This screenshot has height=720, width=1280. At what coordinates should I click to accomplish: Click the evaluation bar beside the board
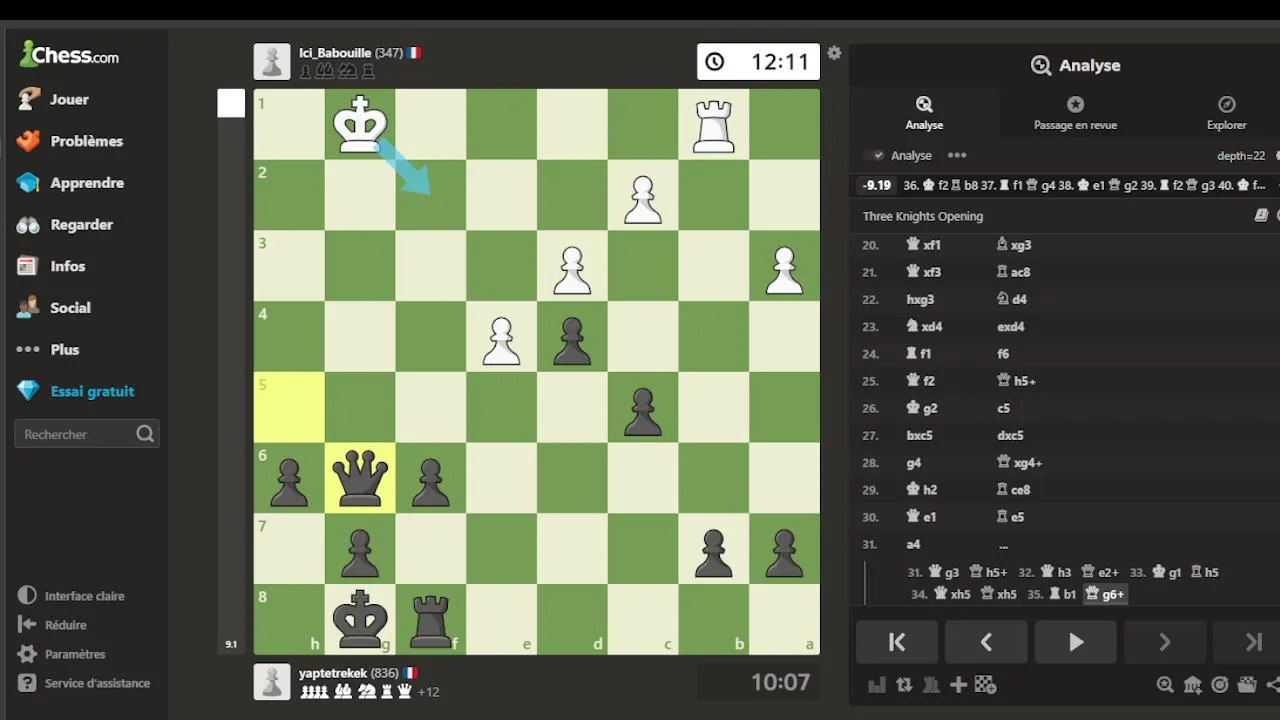pos(231,372)
